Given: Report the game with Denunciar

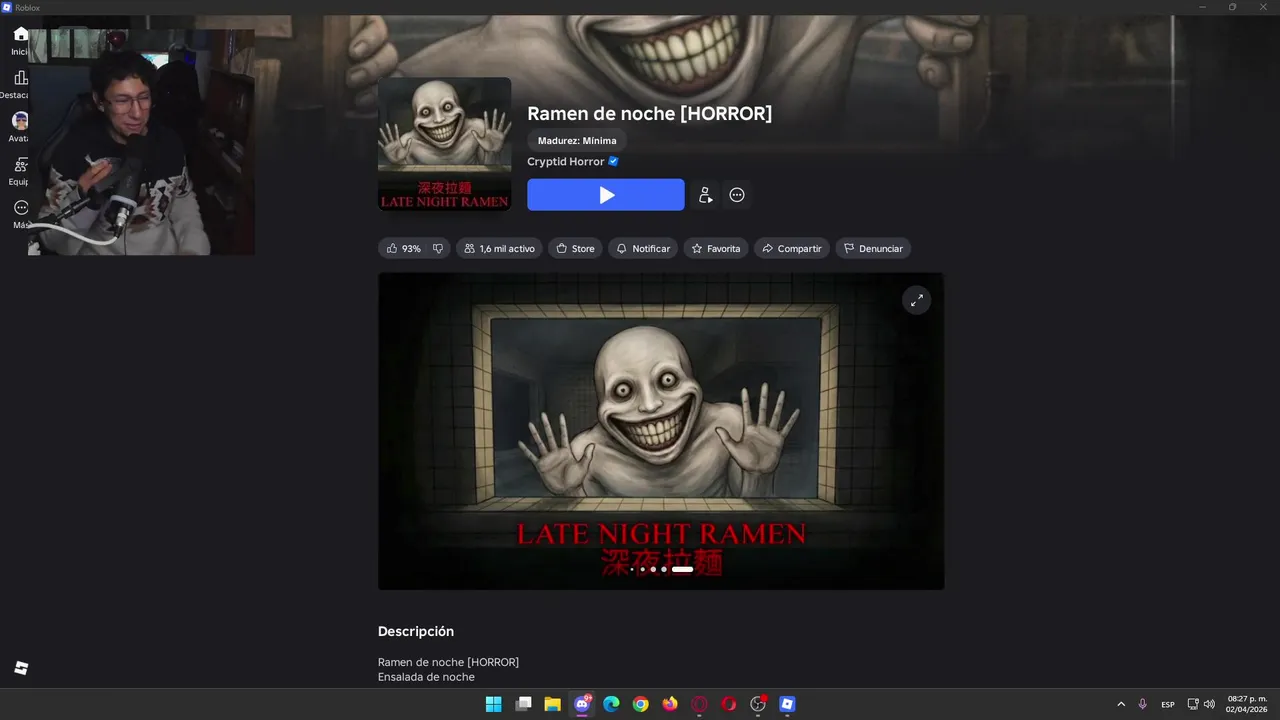Looking at the screenshot, I should tap(873, 248).
